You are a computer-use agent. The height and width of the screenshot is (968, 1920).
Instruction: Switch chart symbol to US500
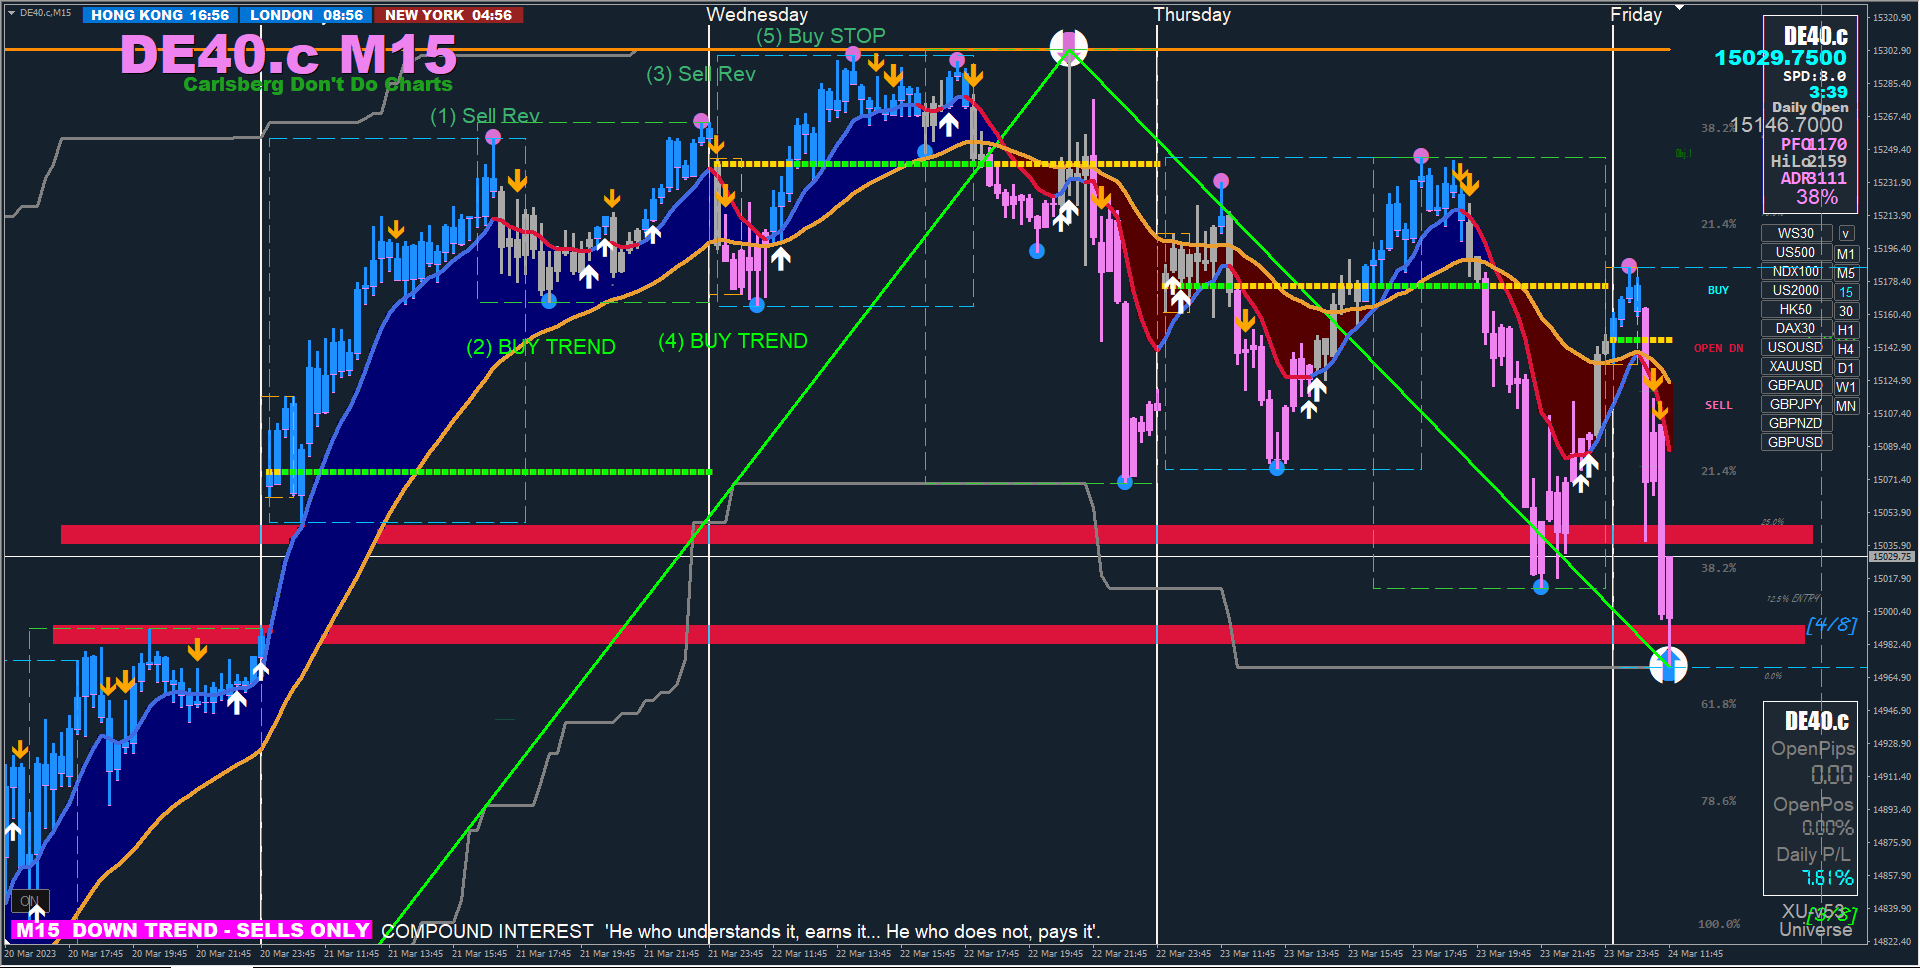1796,252
